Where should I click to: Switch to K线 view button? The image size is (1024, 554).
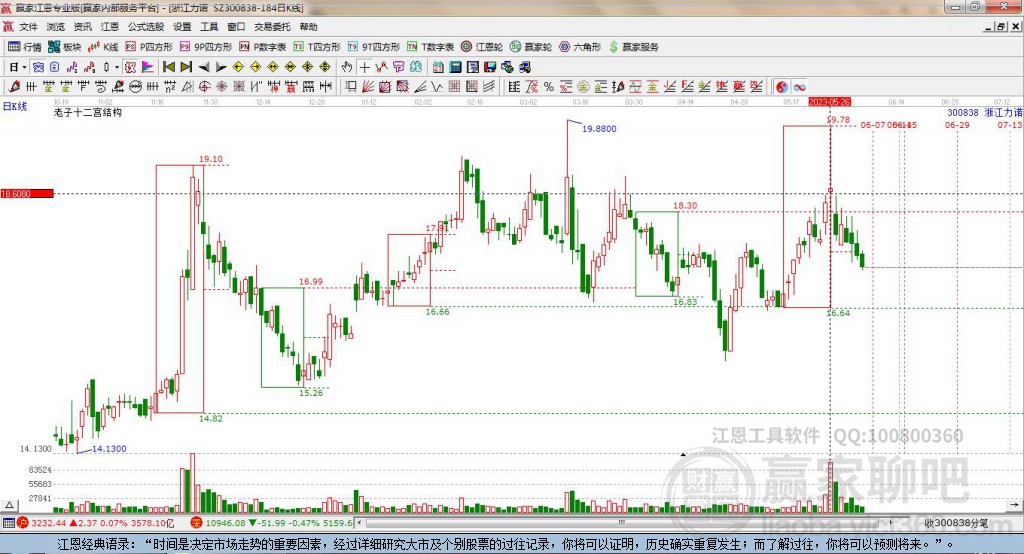[x=103, y=47]
